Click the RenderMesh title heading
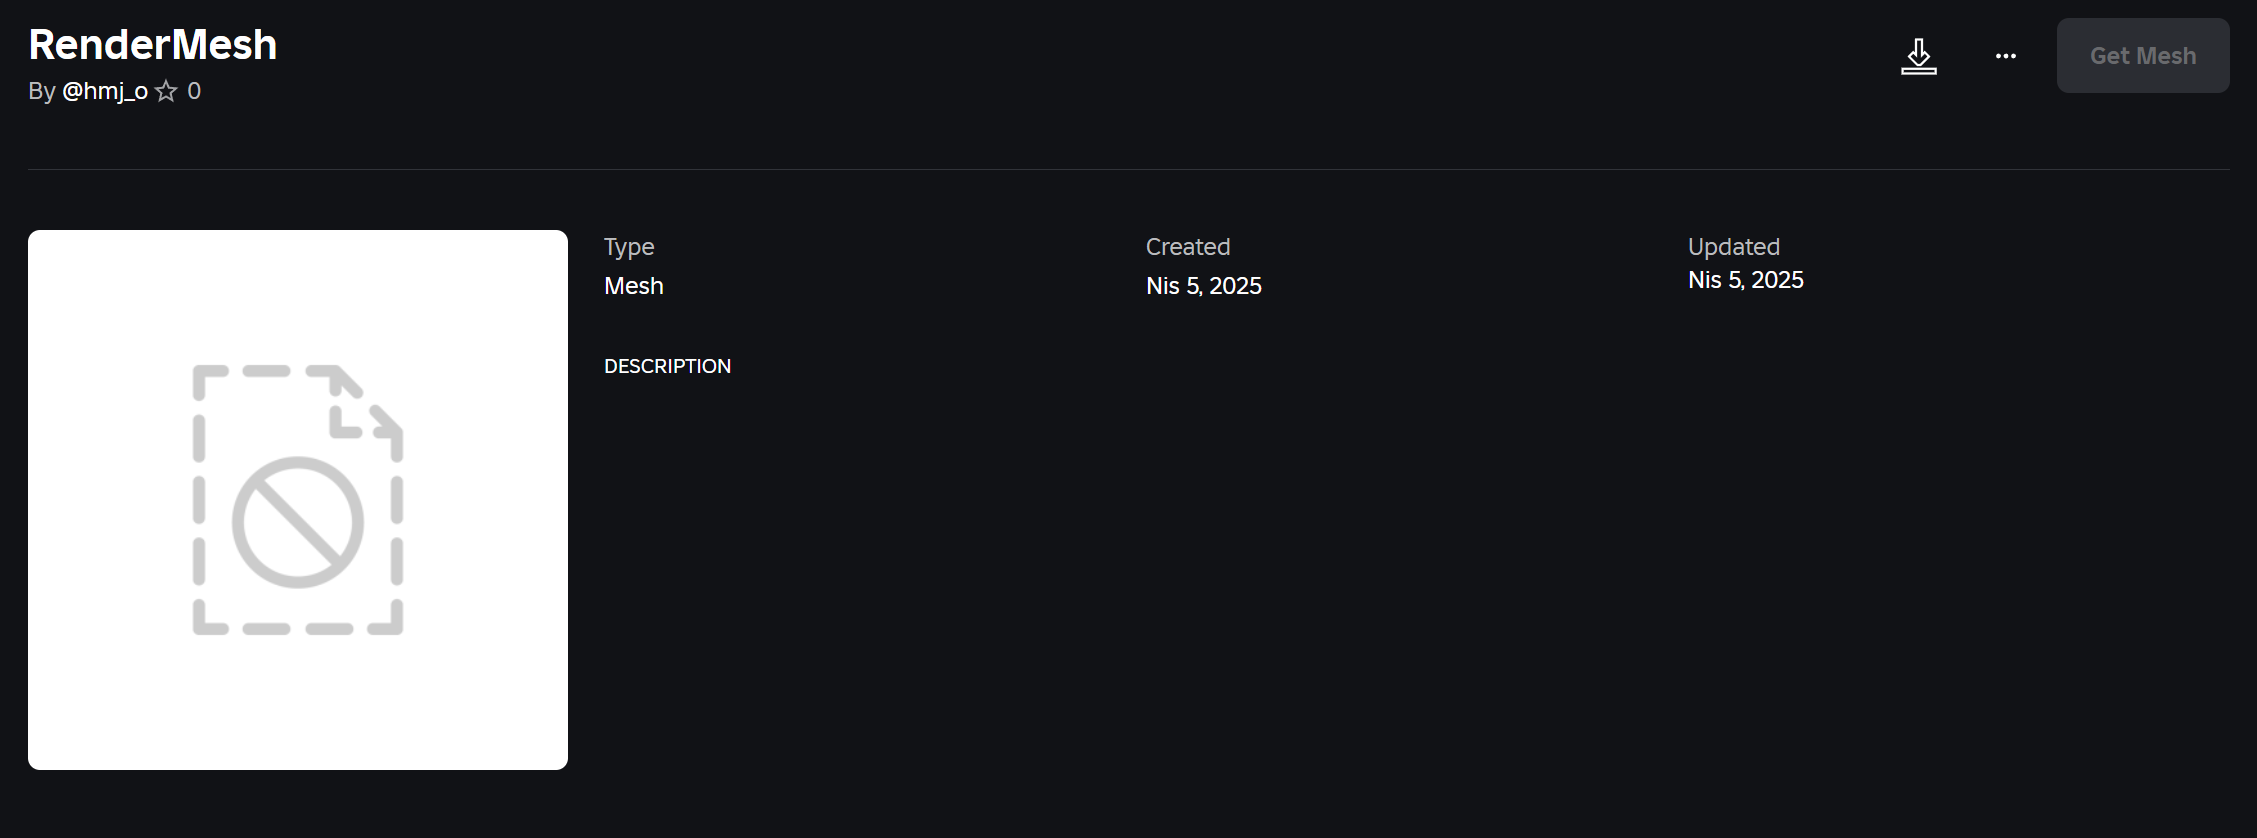Viewport: 2257px width, 838px height. pyautogui.click(x=153, y=45)
